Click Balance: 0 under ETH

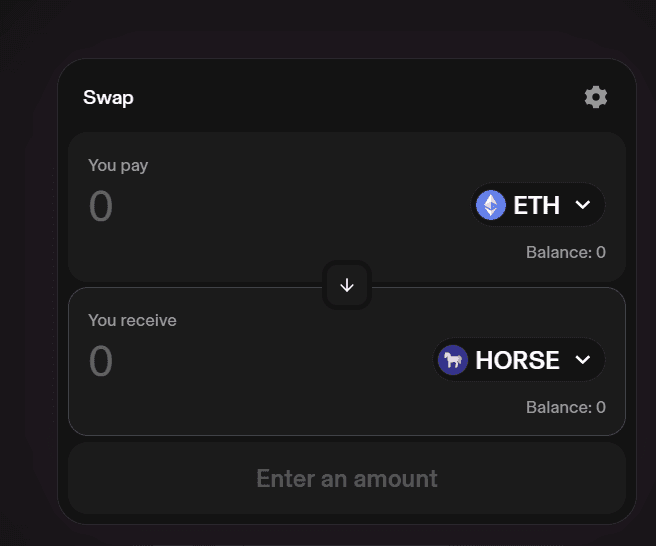566,252
